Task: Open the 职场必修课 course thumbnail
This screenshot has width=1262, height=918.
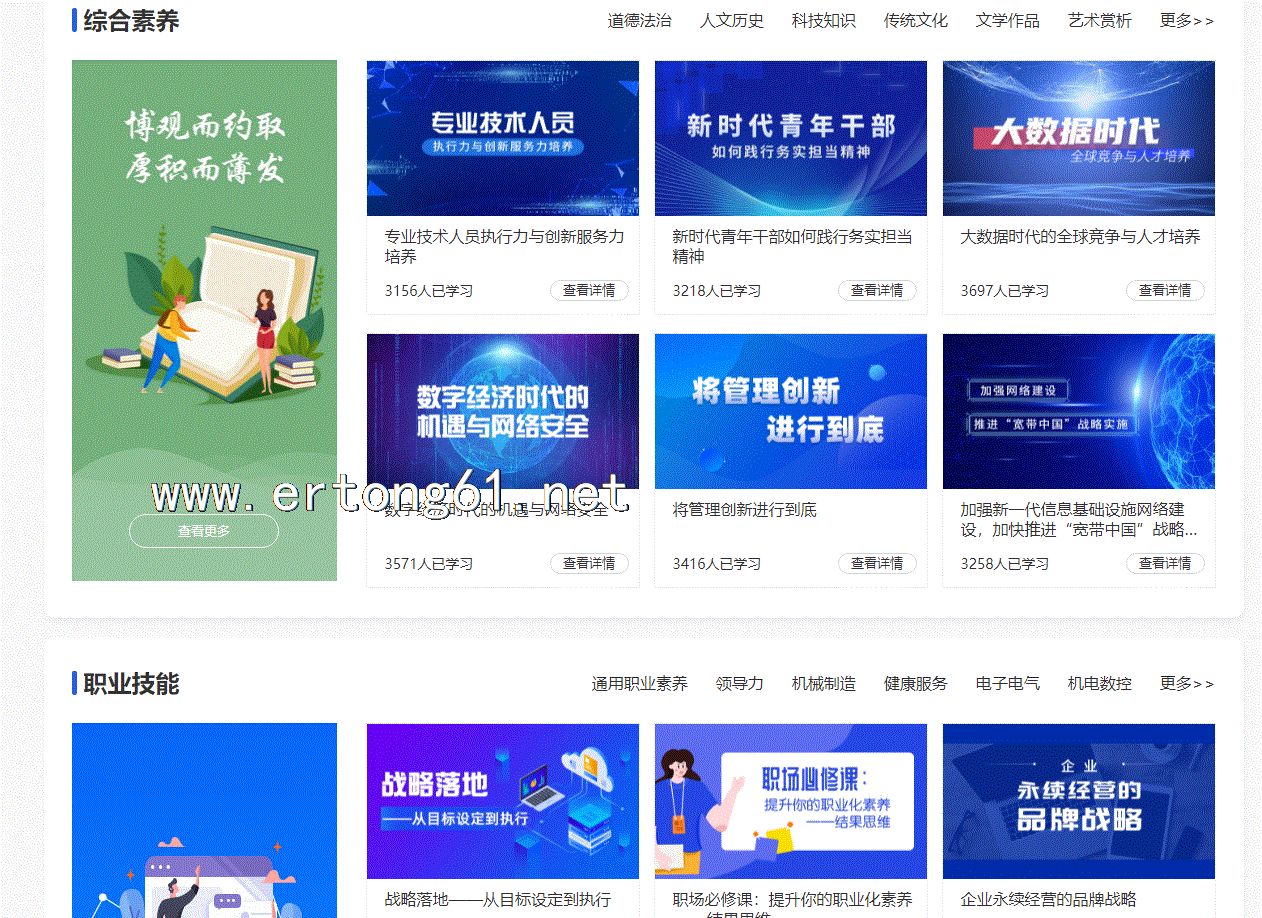Action: (790, 801)
